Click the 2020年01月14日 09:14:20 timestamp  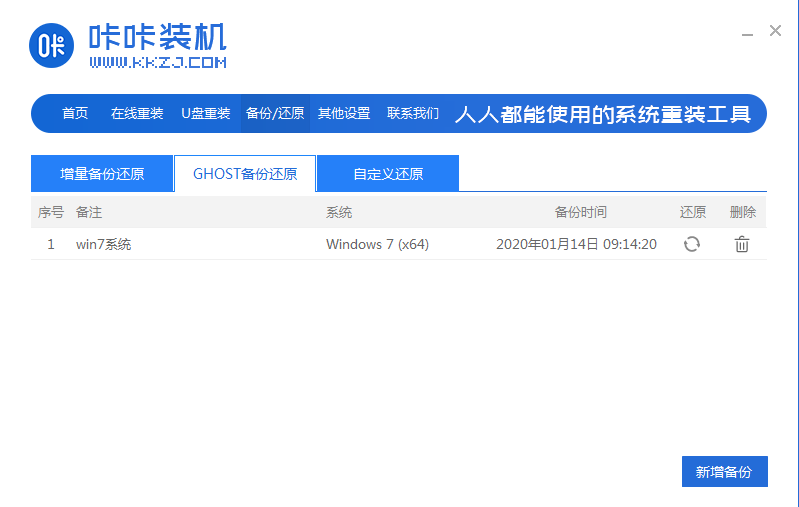(576, 244)
